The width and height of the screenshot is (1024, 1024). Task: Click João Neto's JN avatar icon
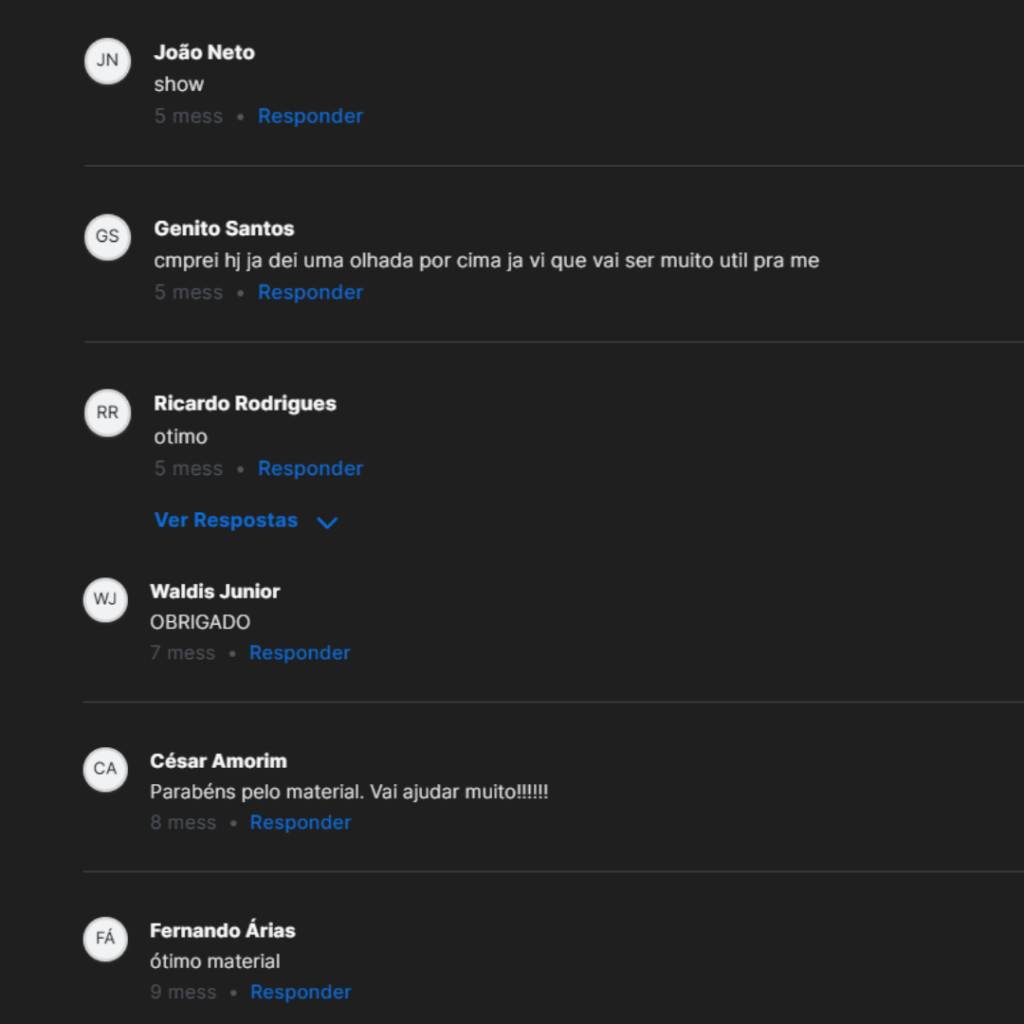pyautogui.click(x=107, y=60)
